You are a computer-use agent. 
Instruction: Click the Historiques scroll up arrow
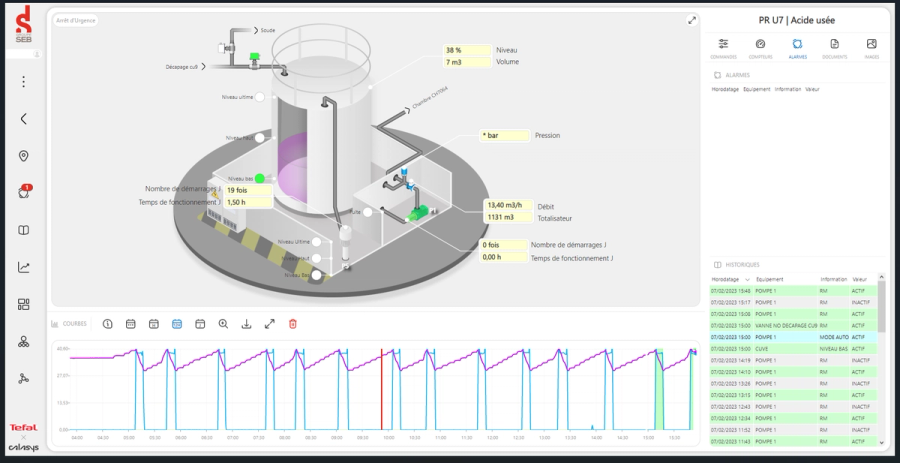(882, 277)
